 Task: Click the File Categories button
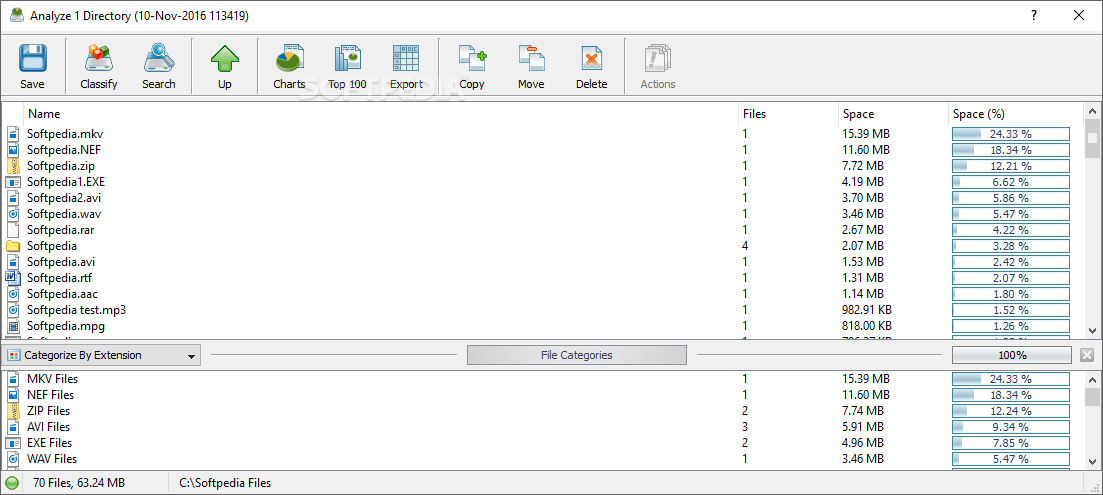577,355
